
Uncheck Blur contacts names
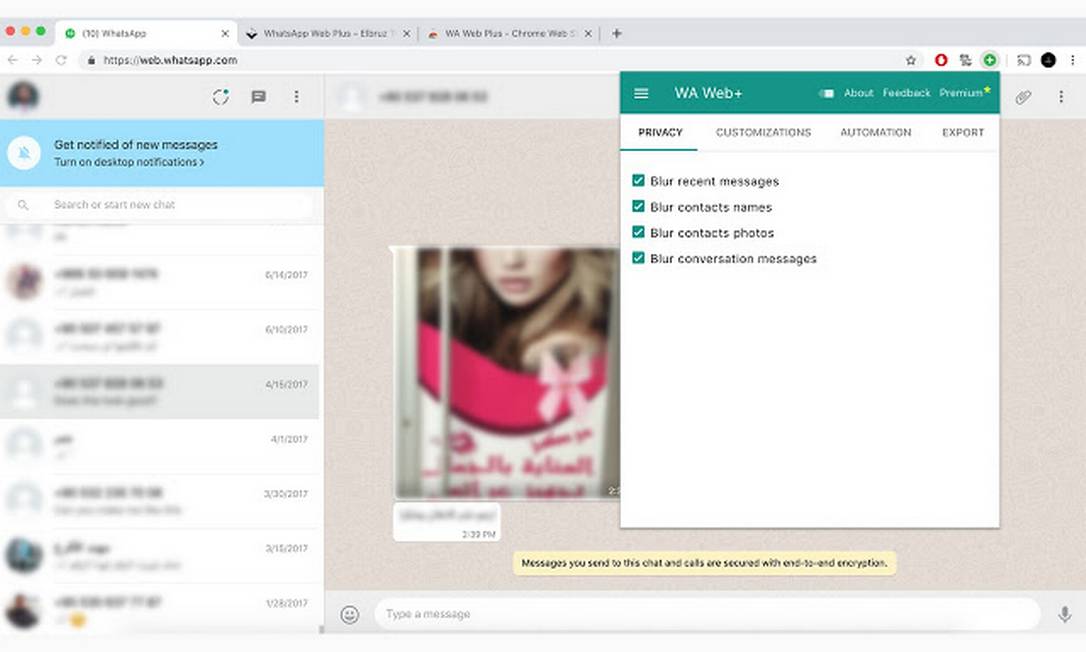(638, 207)
